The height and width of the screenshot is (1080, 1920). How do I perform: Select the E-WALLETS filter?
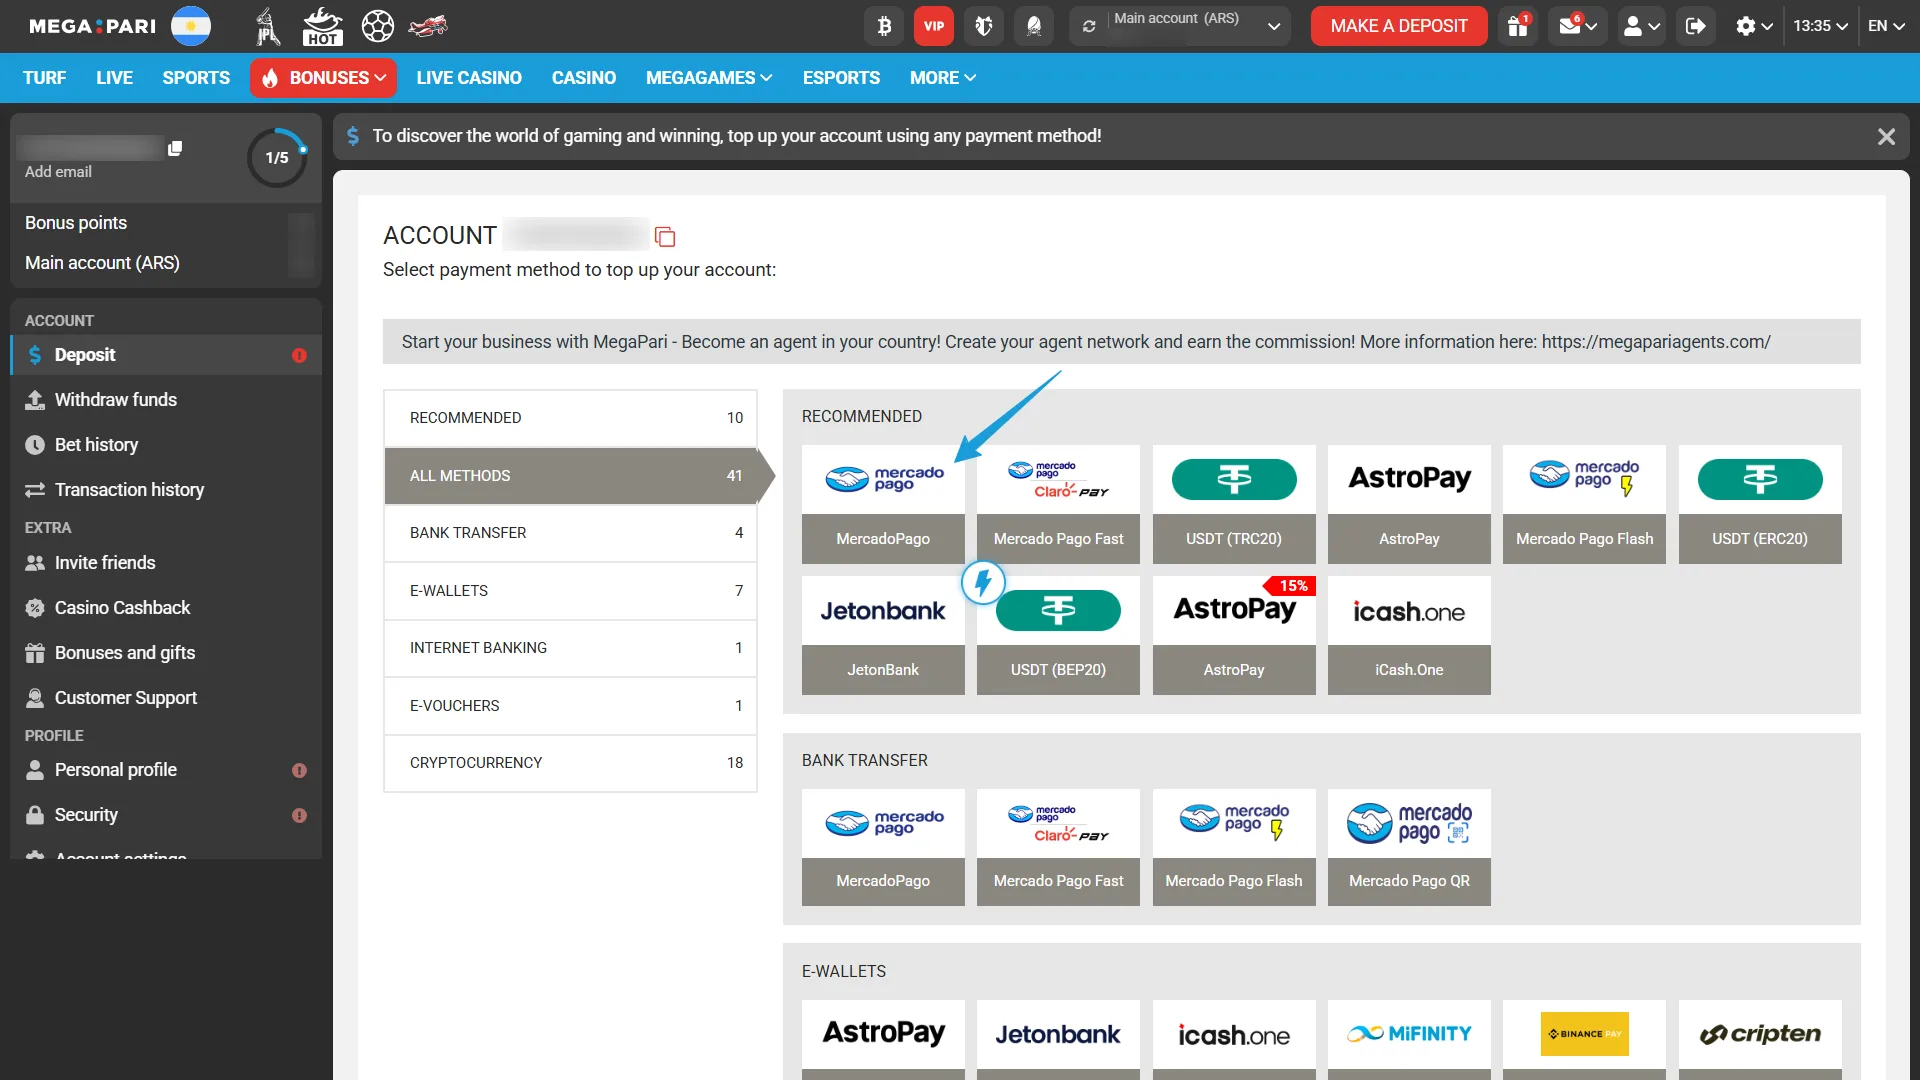[x=570, y=591]
